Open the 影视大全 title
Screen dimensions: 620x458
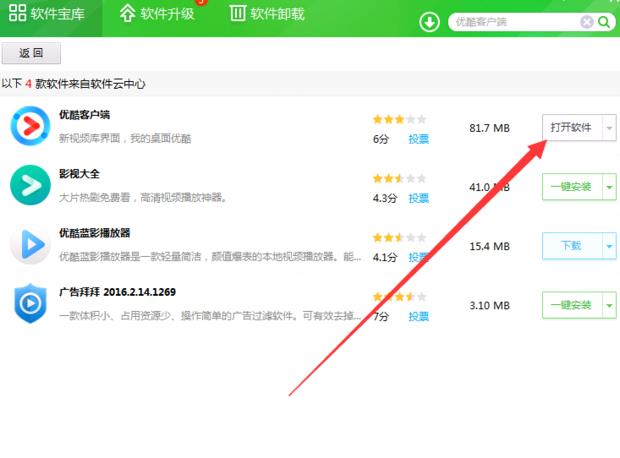(79, 174)
